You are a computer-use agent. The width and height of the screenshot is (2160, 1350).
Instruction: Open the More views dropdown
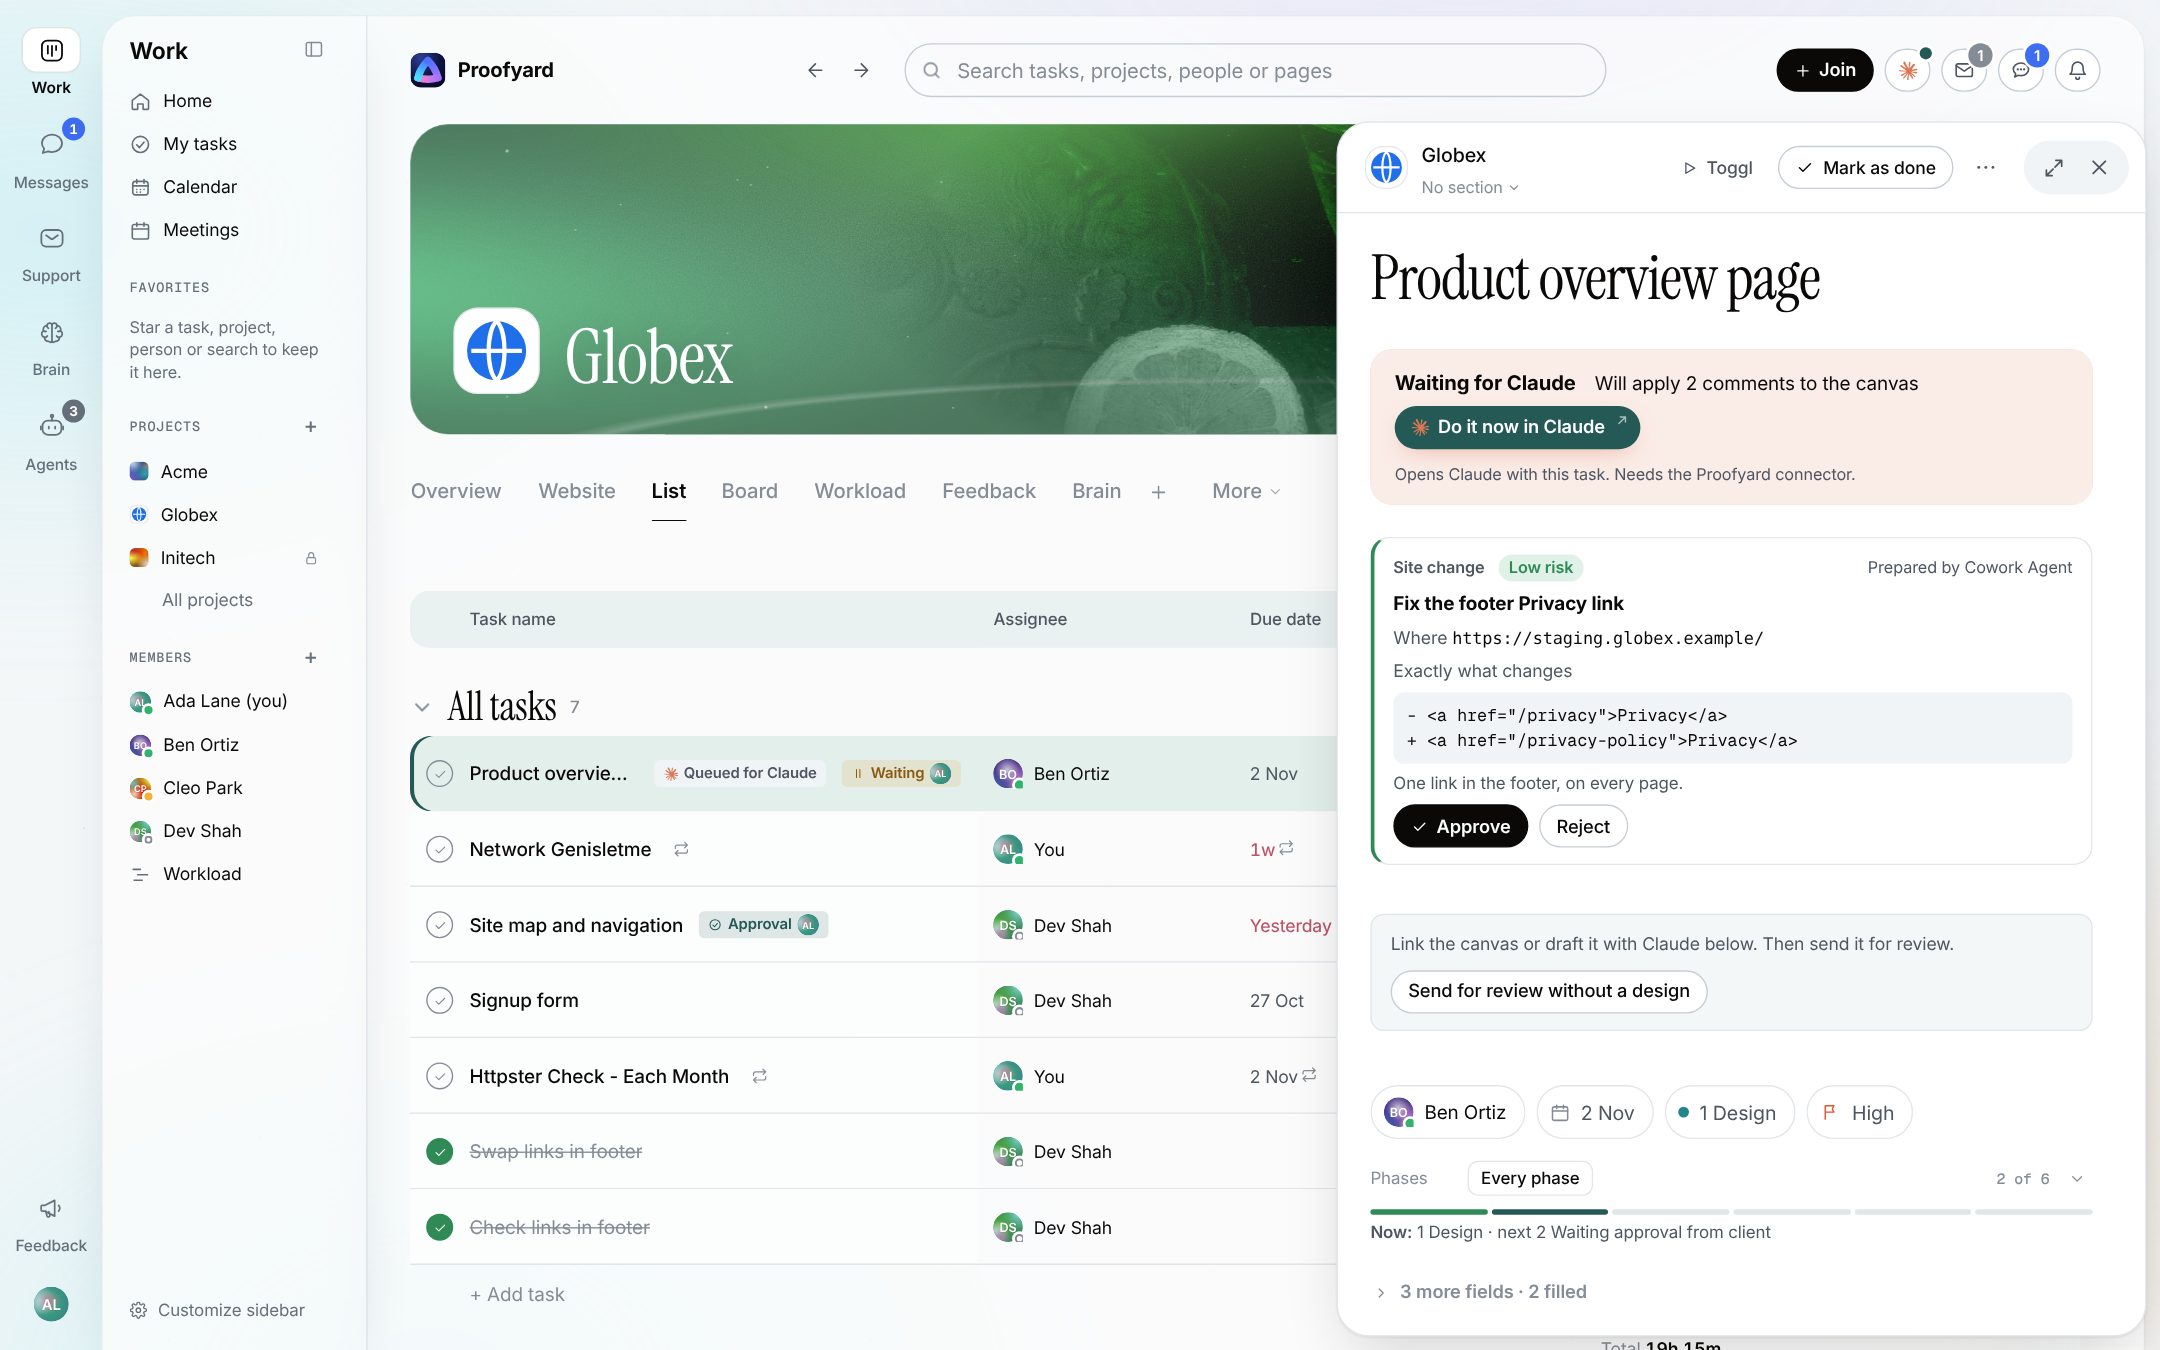(1246, 491)
